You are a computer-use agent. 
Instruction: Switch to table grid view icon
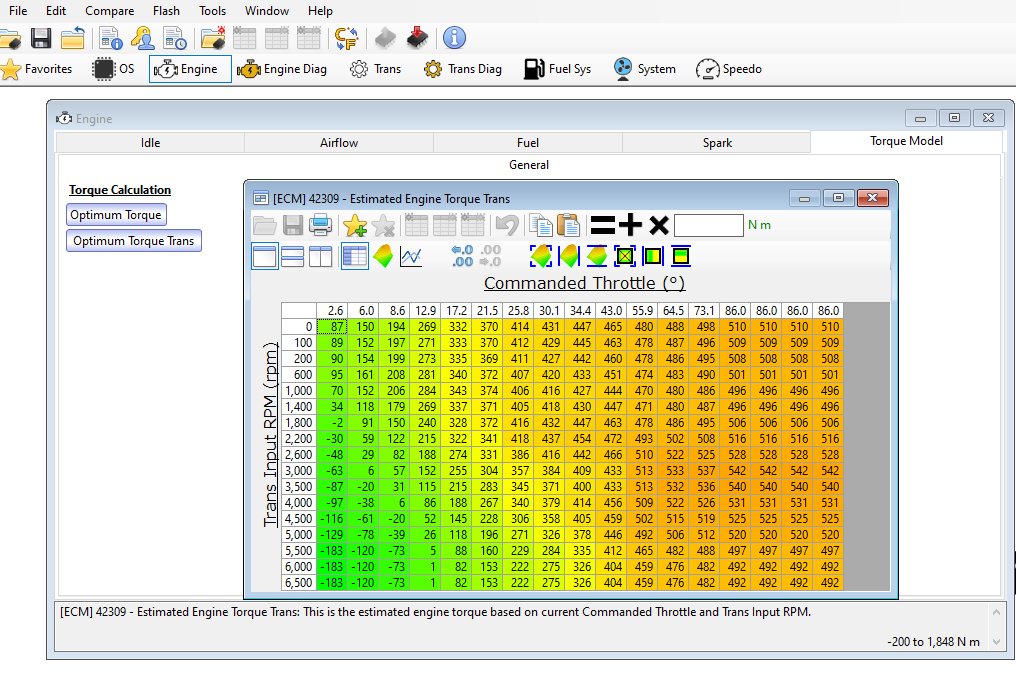coord(354,256)
